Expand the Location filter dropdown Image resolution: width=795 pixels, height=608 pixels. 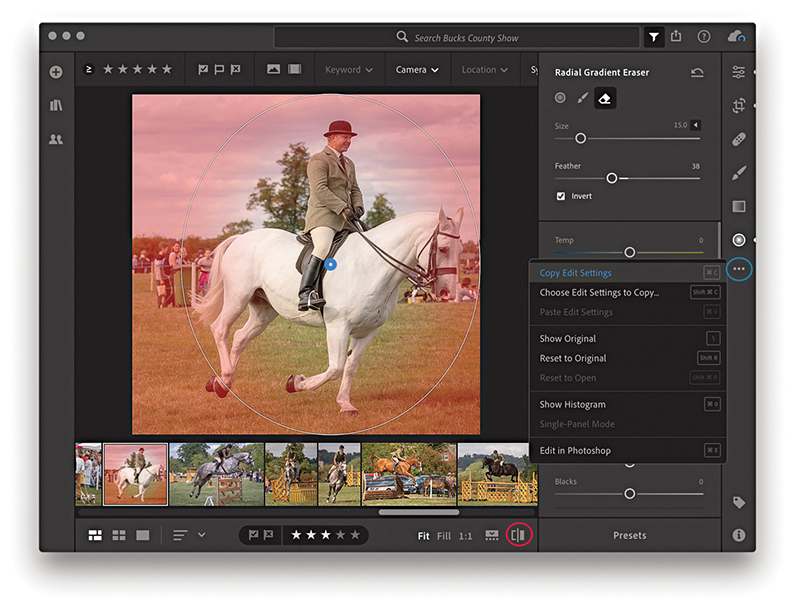coord(484,70)
